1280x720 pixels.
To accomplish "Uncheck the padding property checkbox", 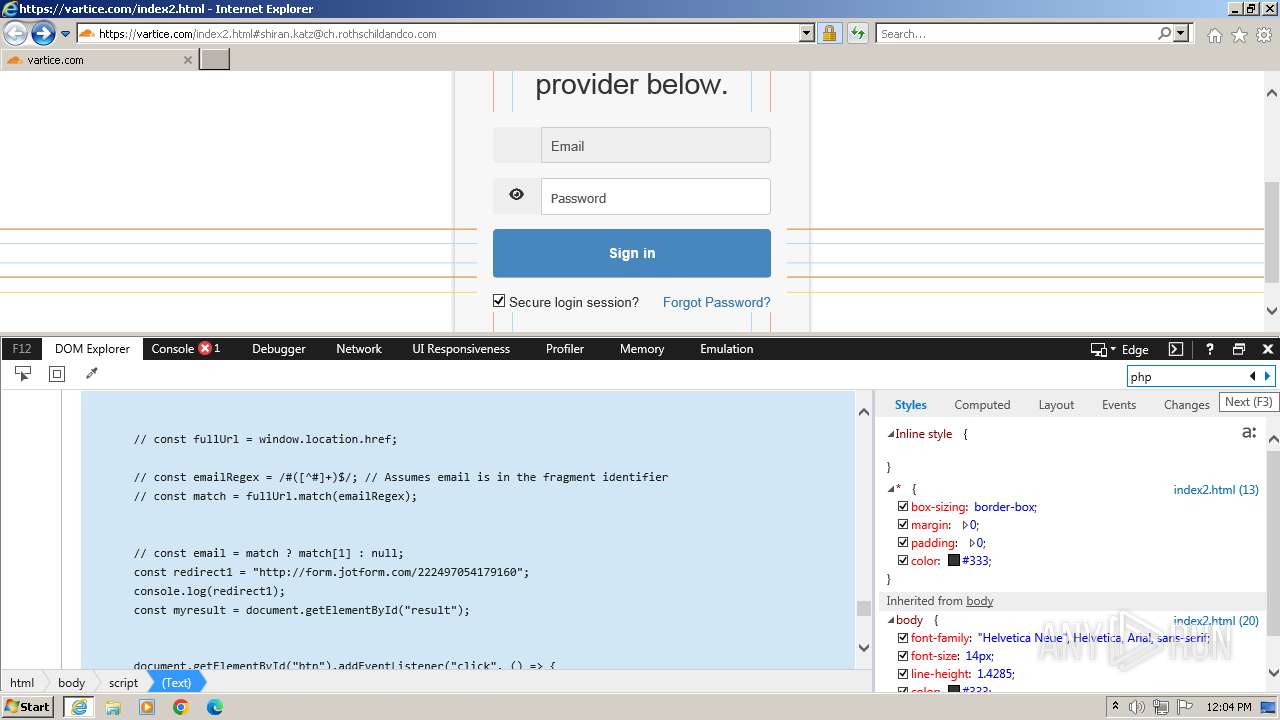I will click(903, 543).
